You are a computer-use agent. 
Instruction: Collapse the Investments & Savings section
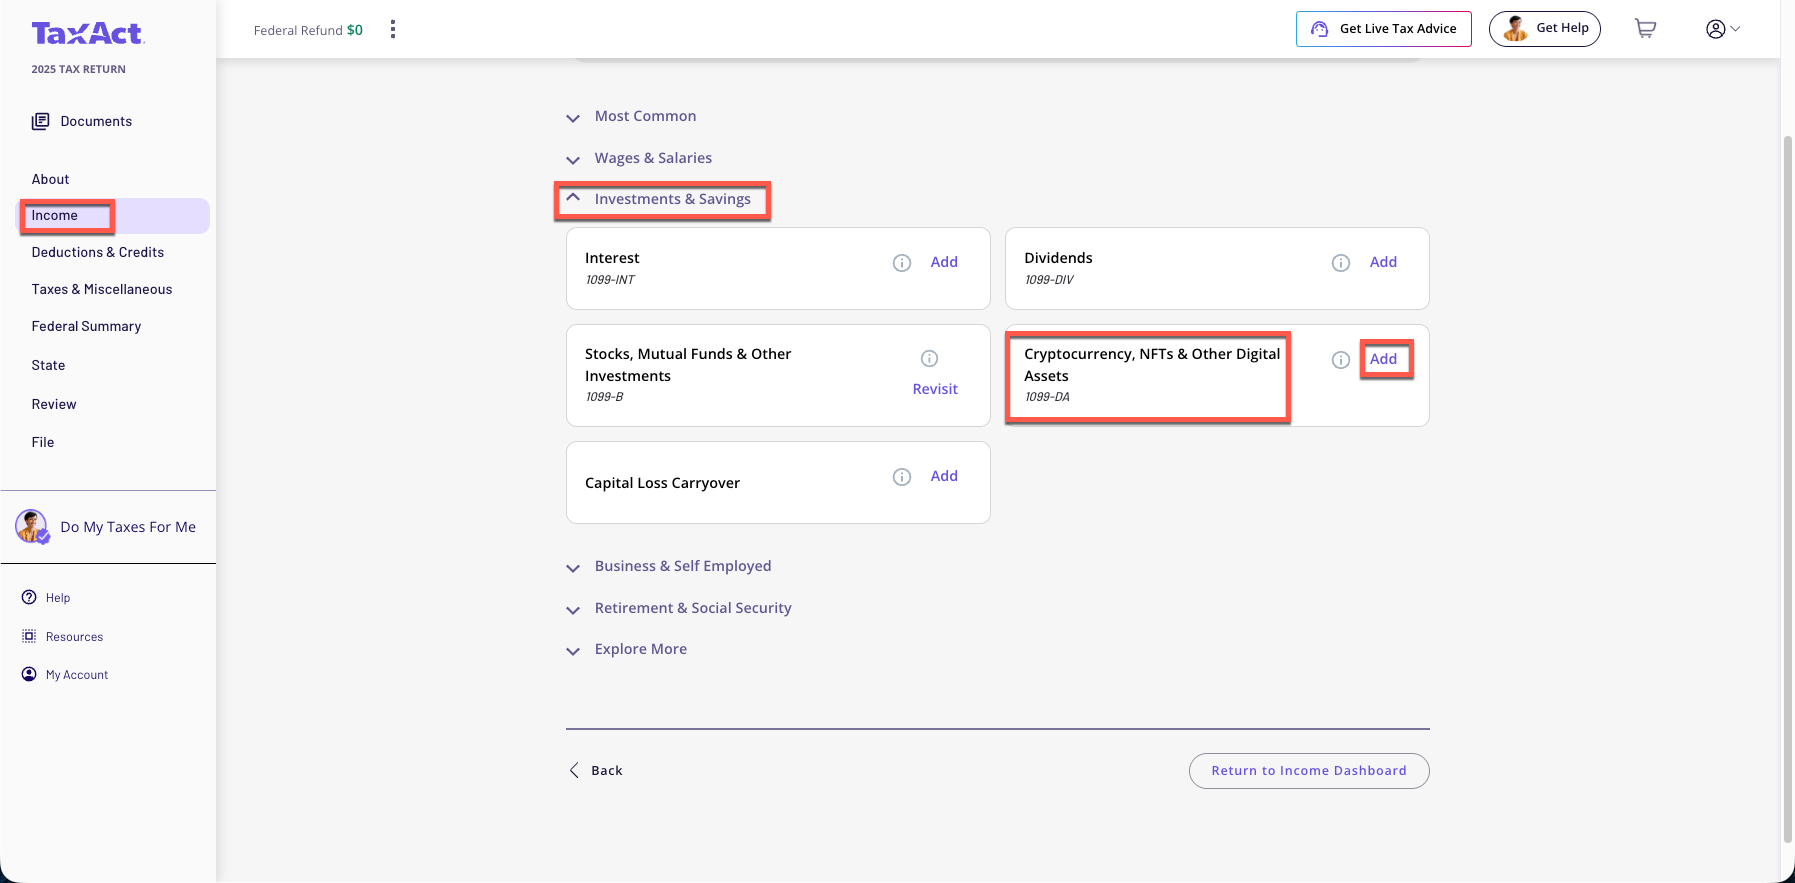(573, 199)
